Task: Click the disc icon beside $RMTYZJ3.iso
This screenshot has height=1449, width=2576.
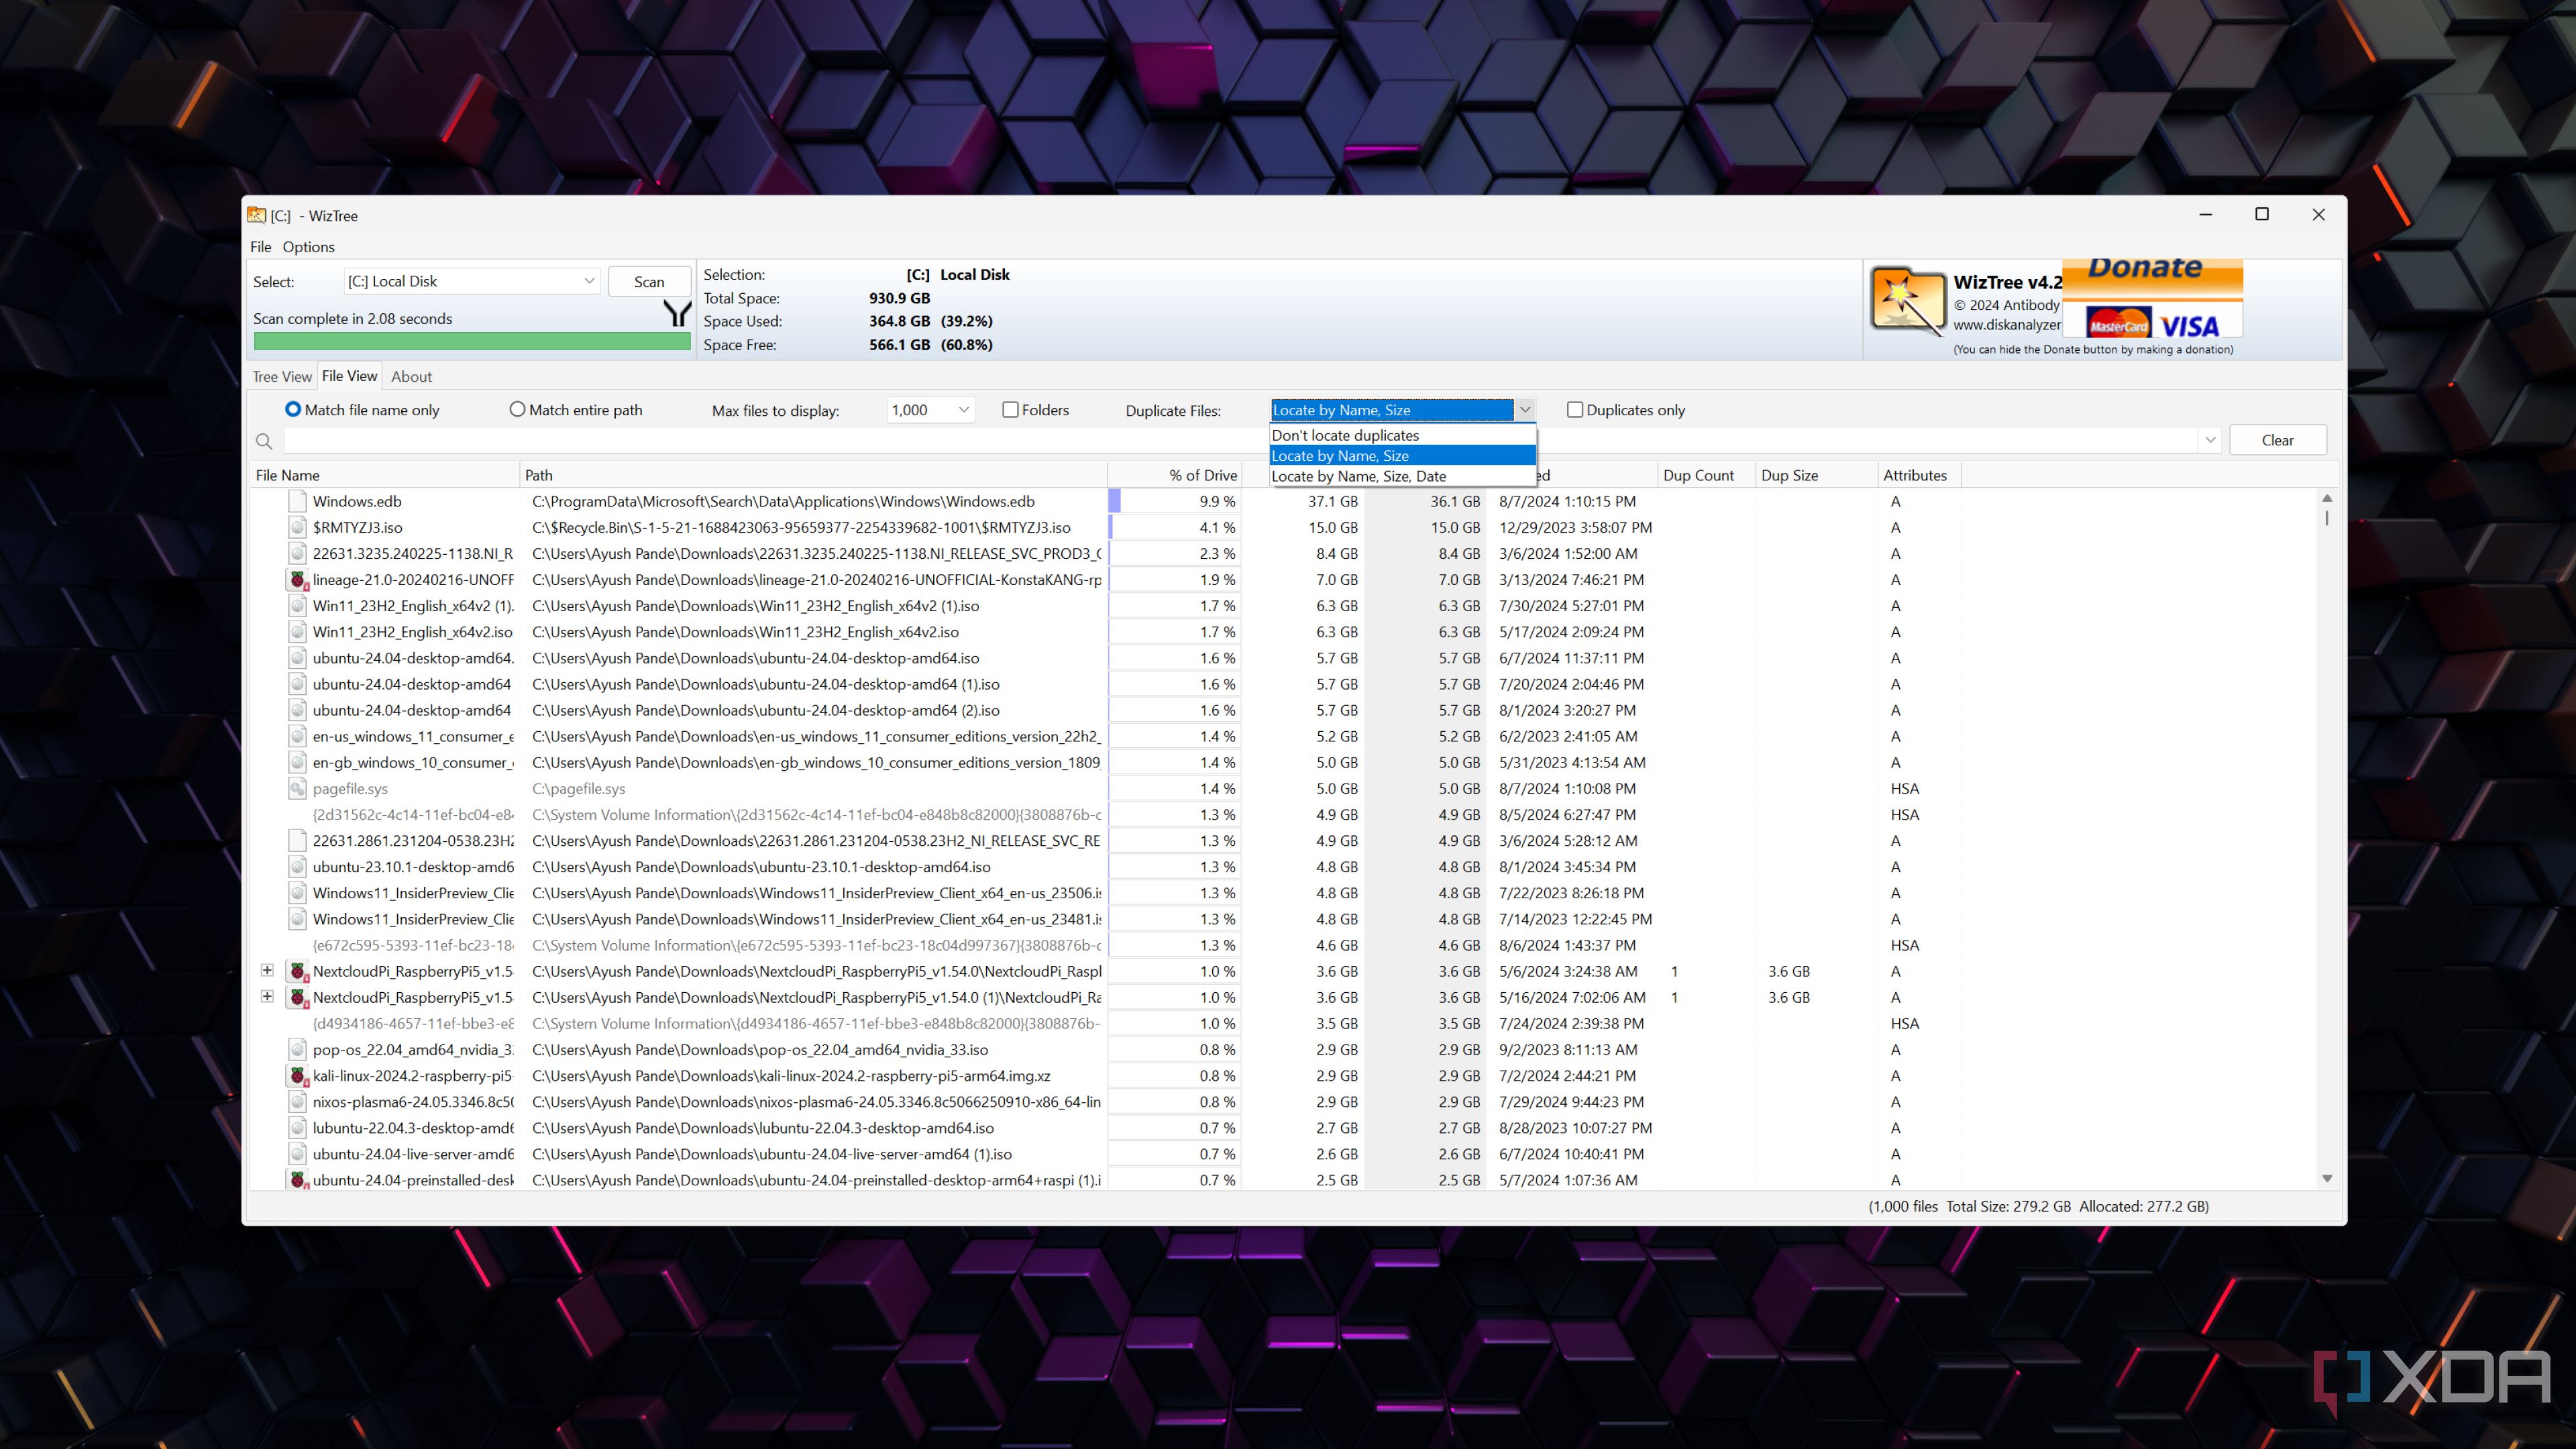Action: coord(297,528)
